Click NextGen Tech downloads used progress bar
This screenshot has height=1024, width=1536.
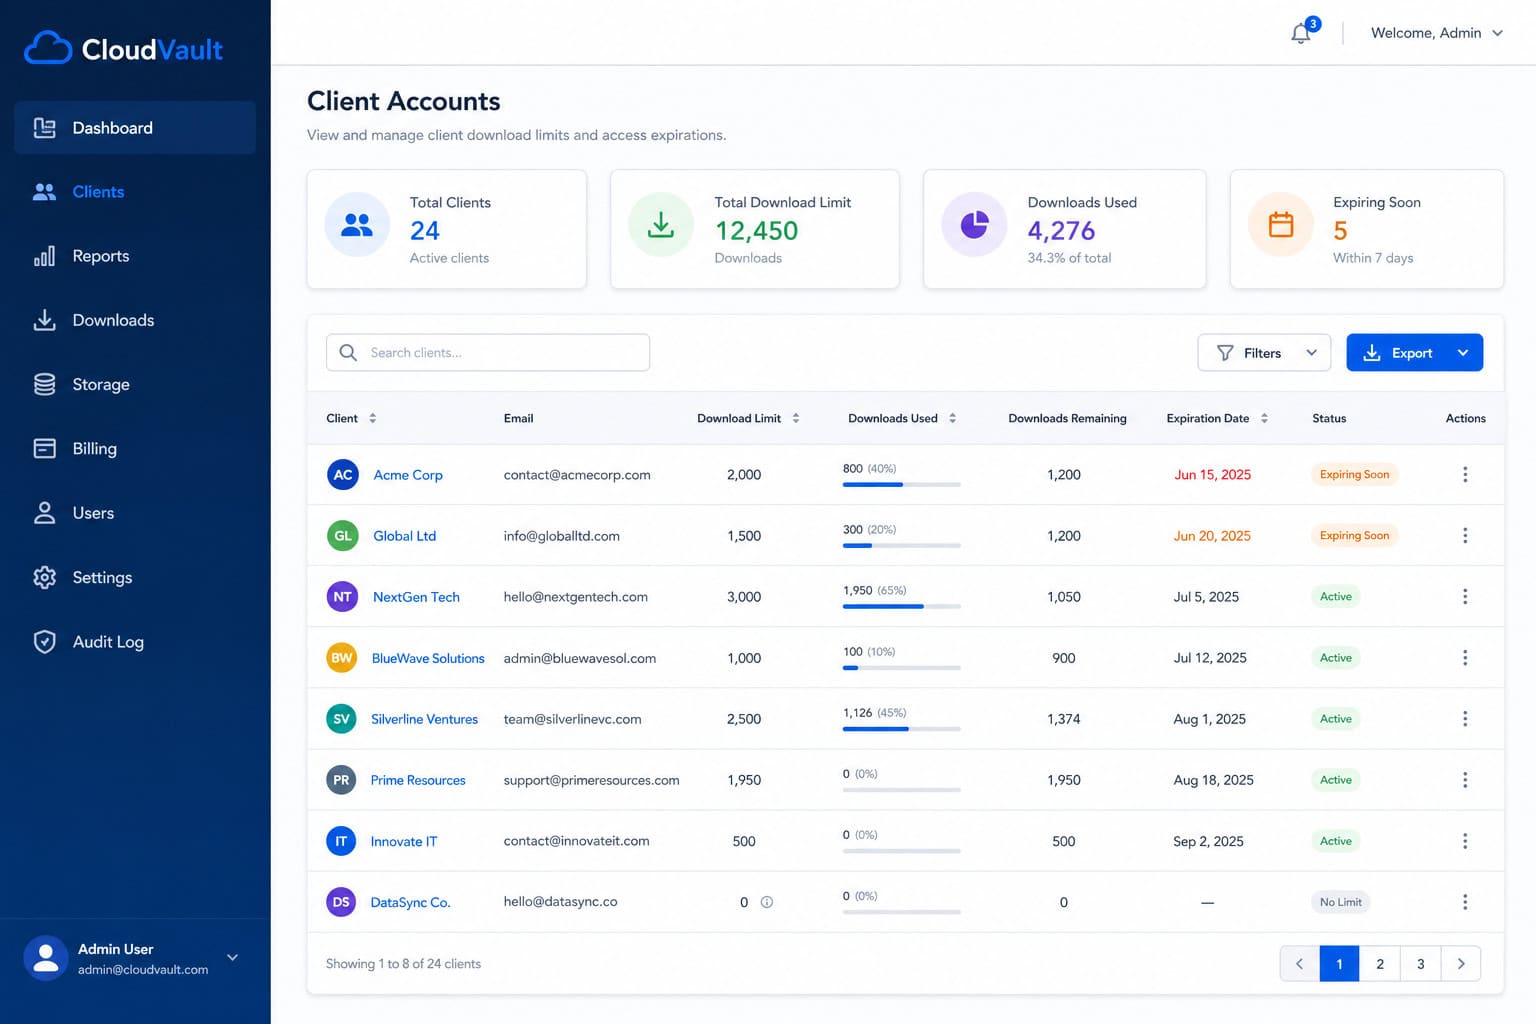pyautogui.click(x=902, y=607)
